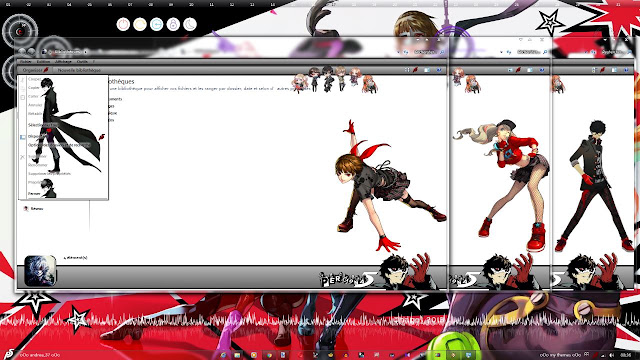Image resolution: width=640 pixels, height=360 pixels.
Task: Click the lock icon in the top dock
Action: [x=173, y=24]
